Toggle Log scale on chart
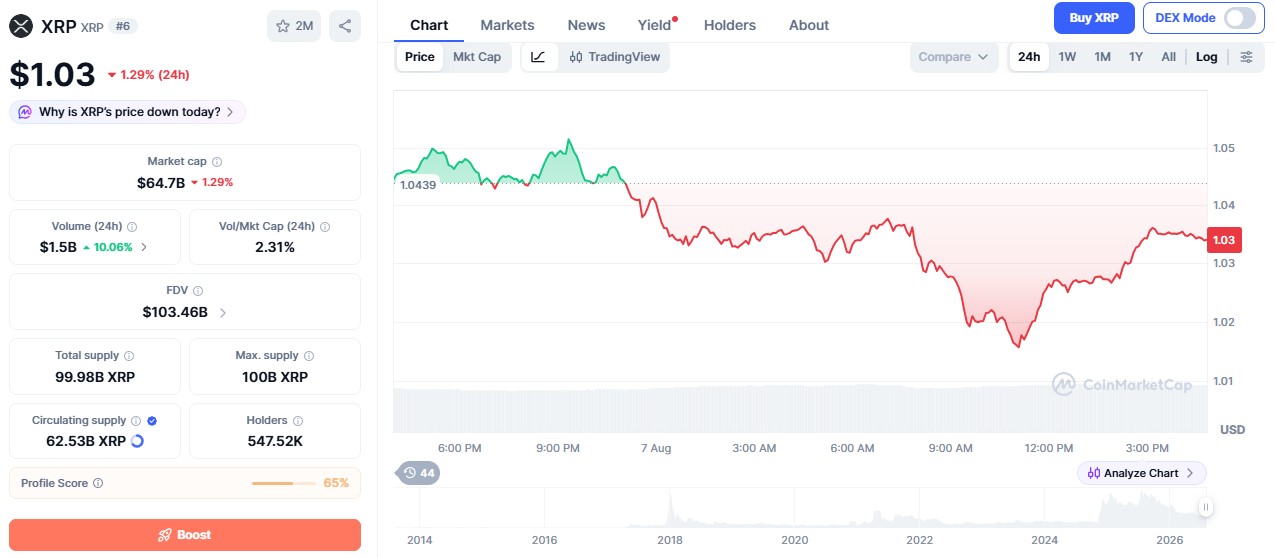 click(x=1207, y=57)
